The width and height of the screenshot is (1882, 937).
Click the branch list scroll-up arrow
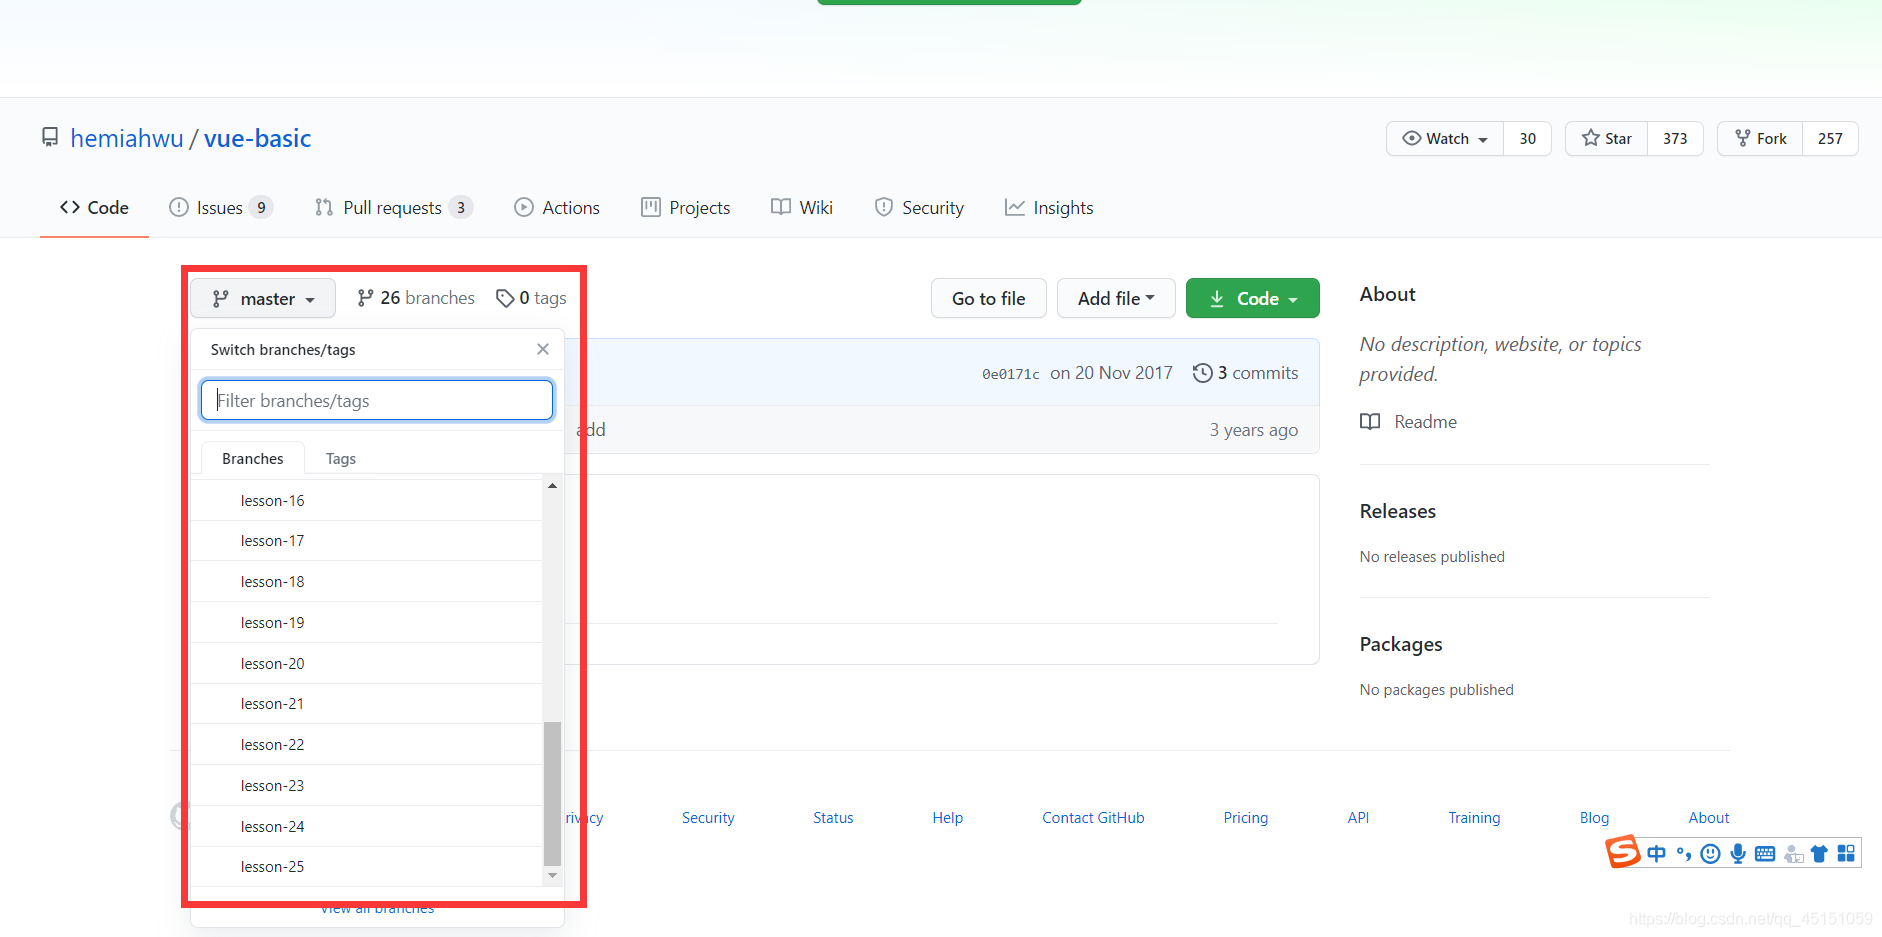point(552,486)
